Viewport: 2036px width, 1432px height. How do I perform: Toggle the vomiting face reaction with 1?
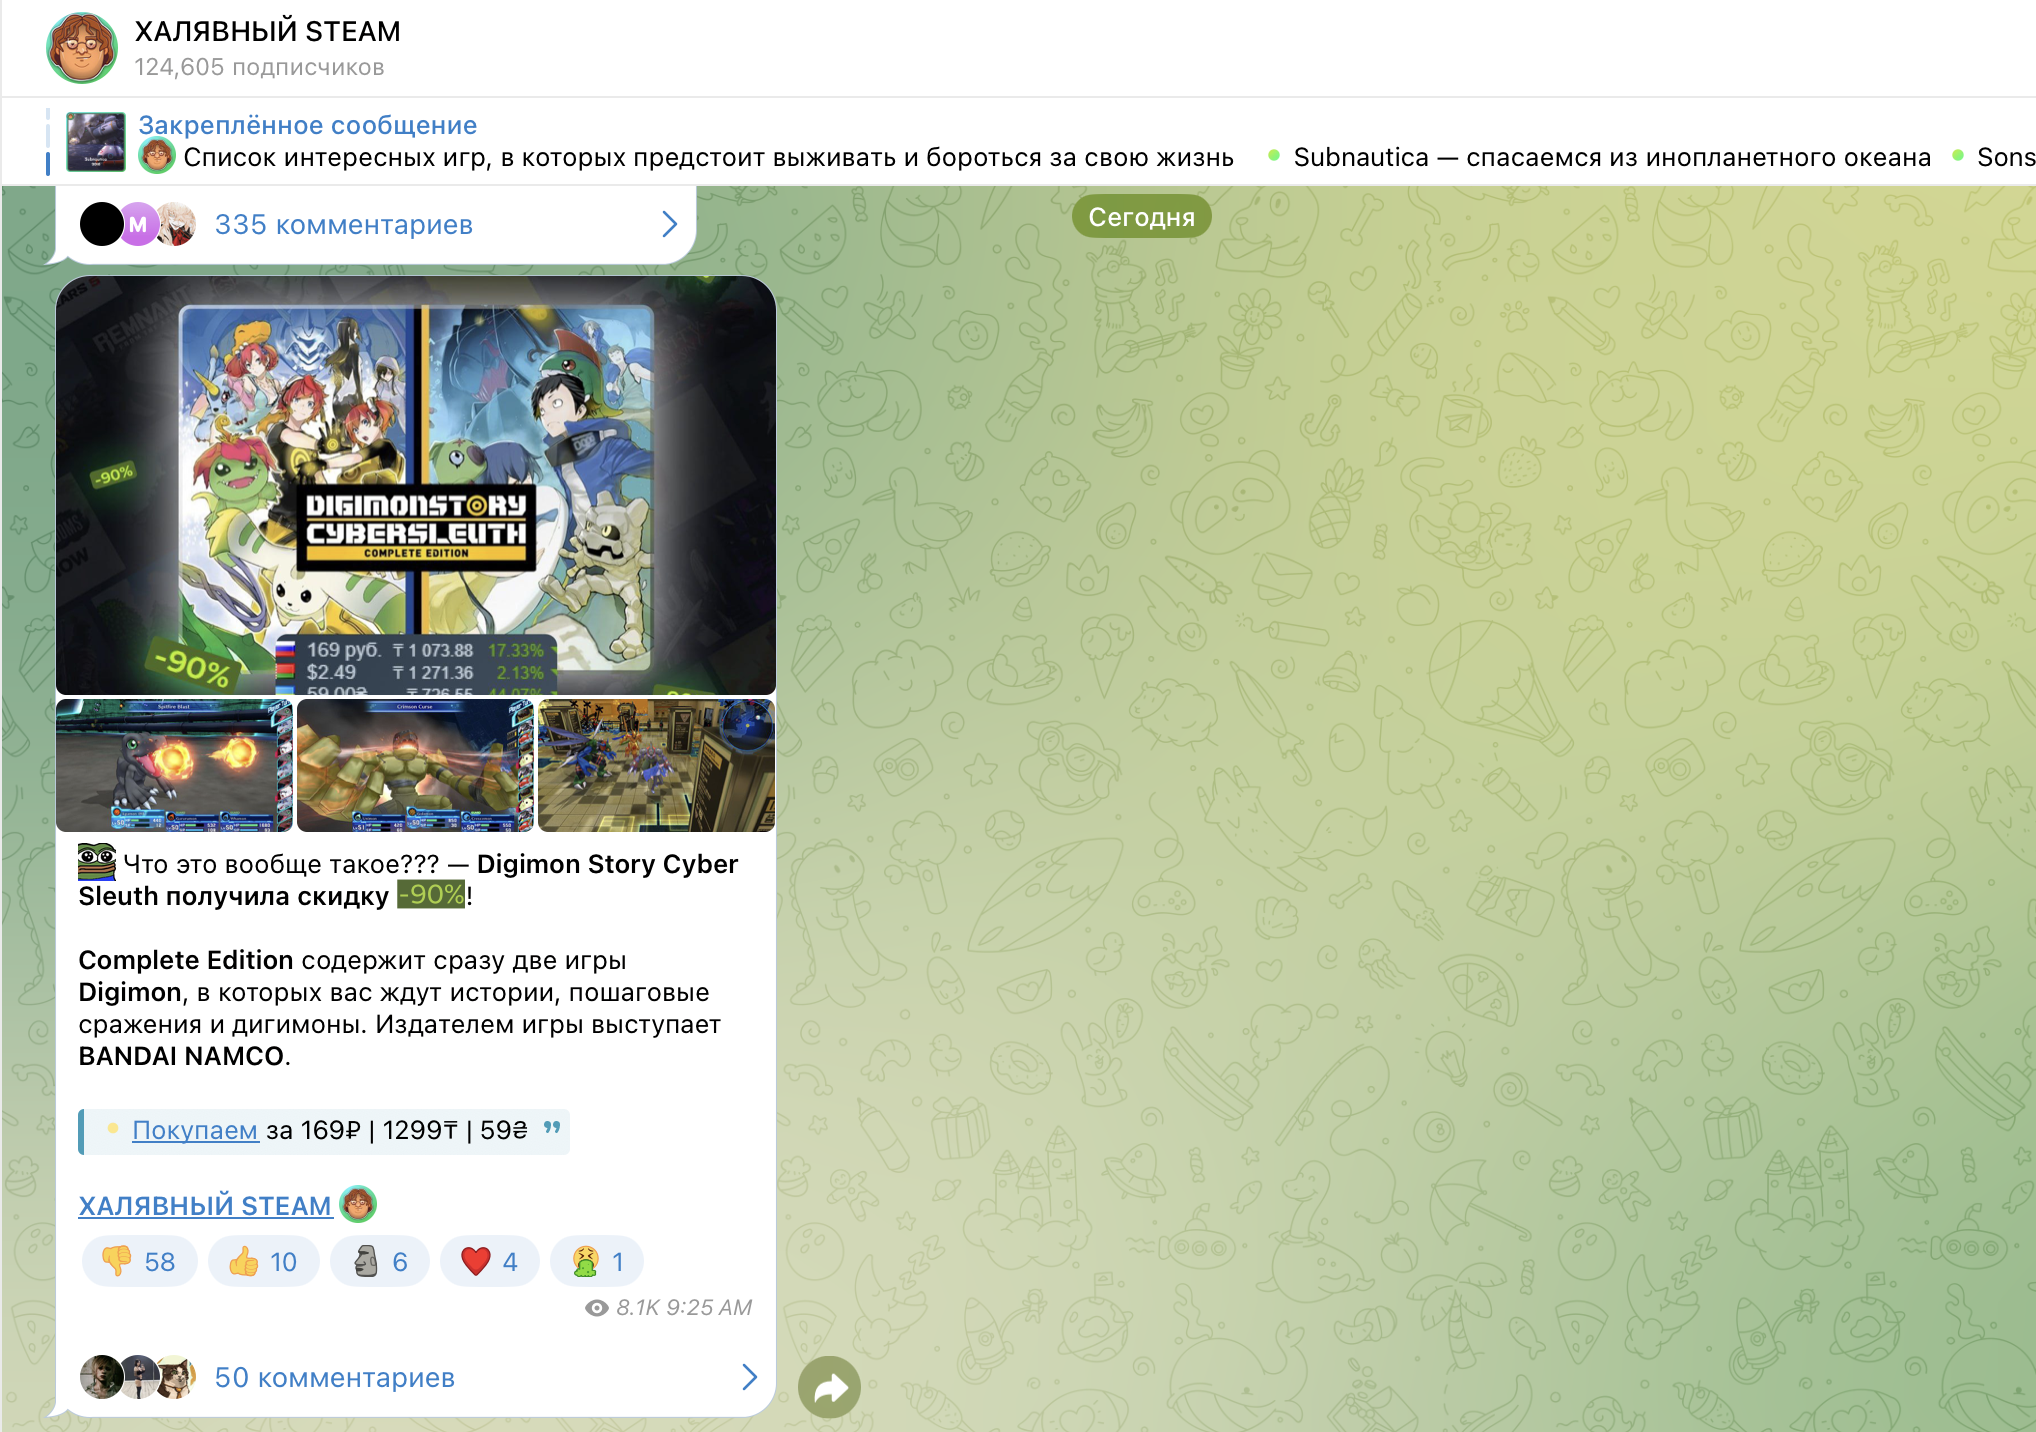[597, 1261]
